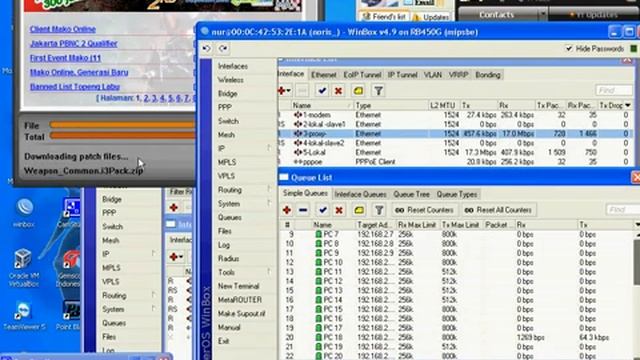Click the PC 18 queue green icon
The width and height of the screenshot is (640, 360).
coord(318,337)
